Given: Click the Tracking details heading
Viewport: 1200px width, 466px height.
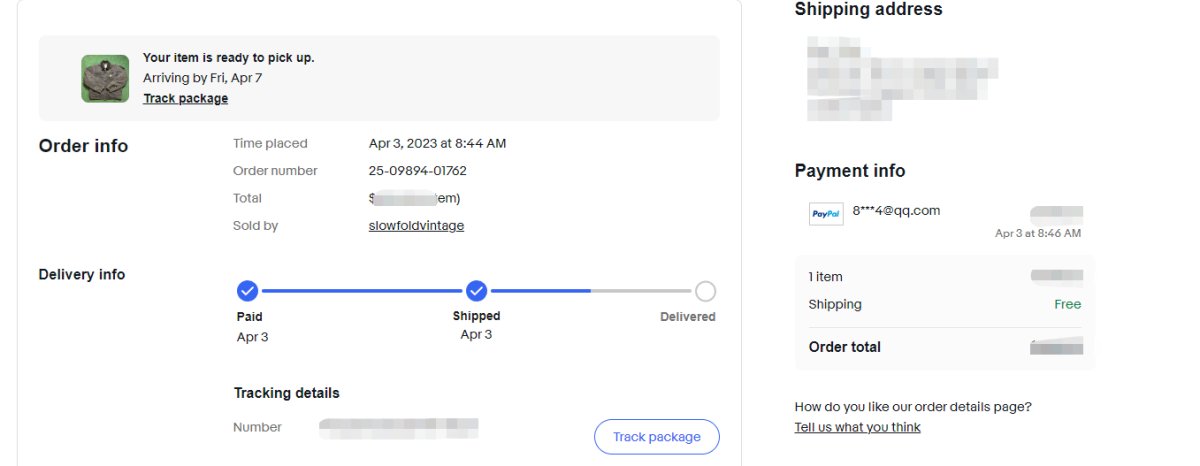Looking at the screenshot, I should click(x=286, y=393).
